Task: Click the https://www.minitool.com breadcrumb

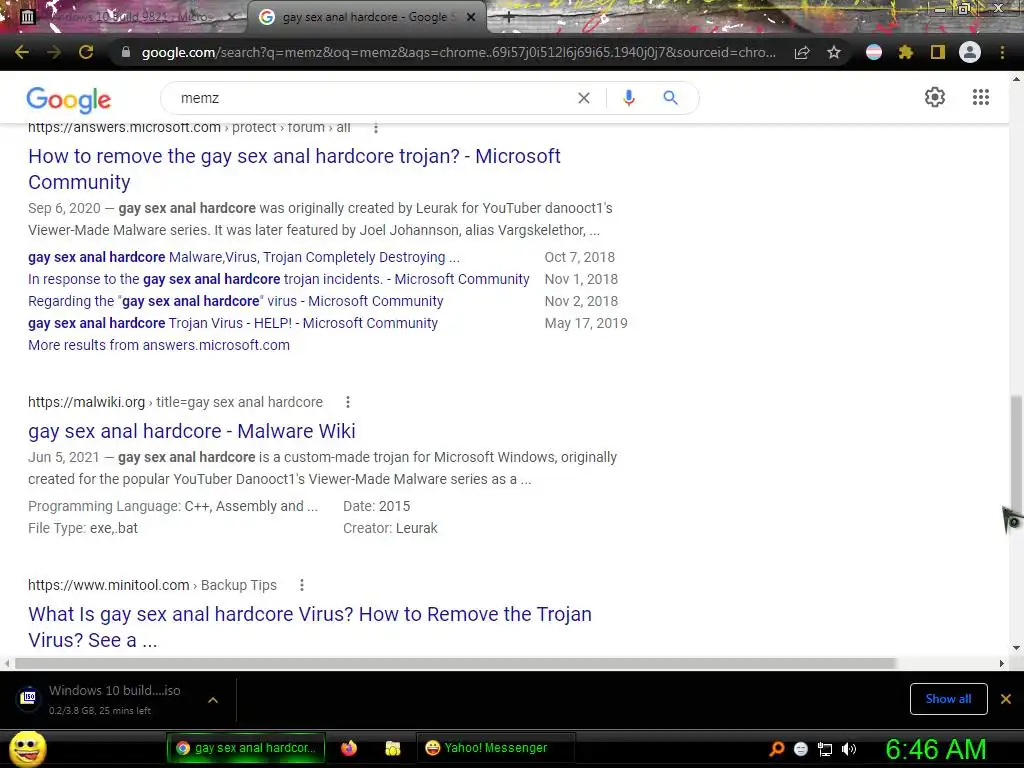Action: (x=152, y=585)
